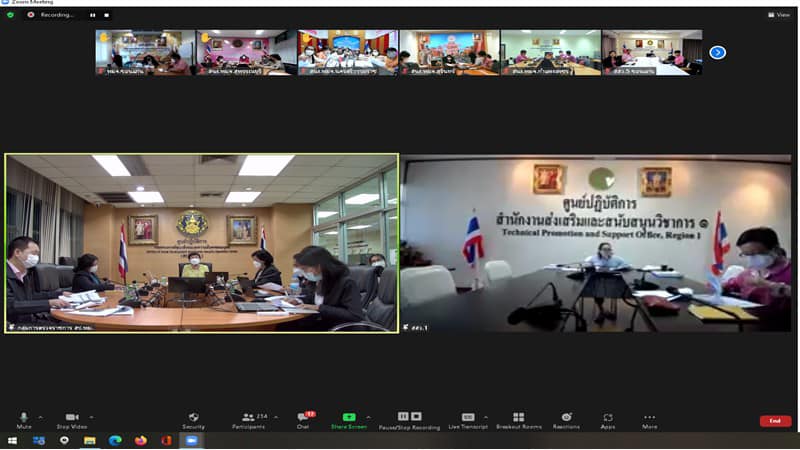The height and width of the screenshot is (450, 800).
Task: Pause recording from bottom toolbar
Action: pos(403,416)
